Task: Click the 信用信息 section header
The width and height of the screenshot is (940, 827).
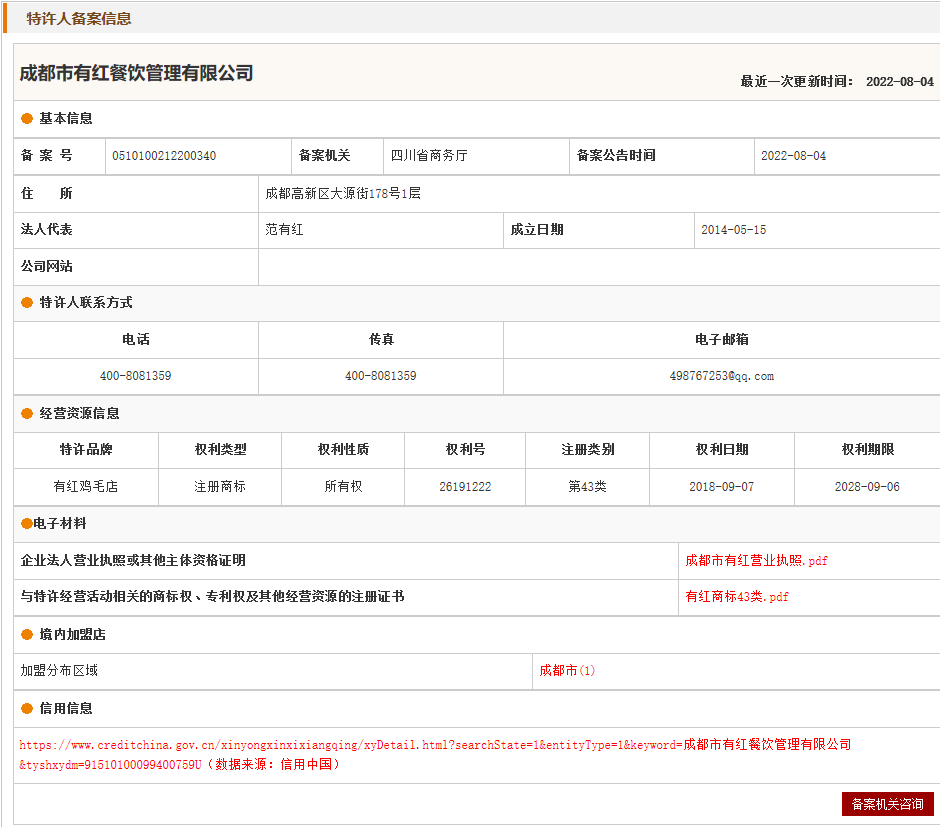Action: (x=66, y=708)
